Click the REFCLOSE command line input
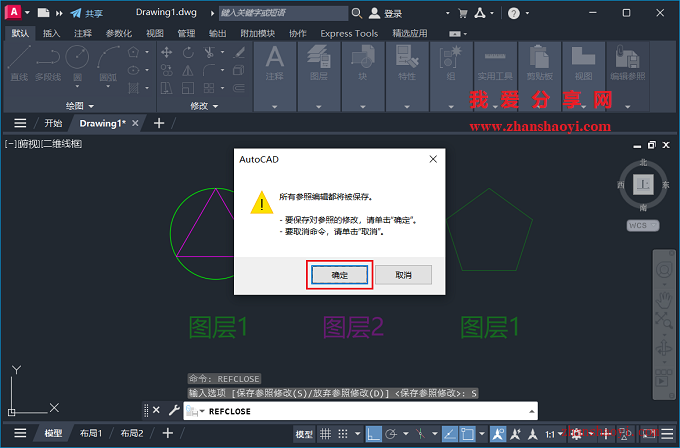The image size is (680, 448). pyautogui.click(x=360, y=411)
